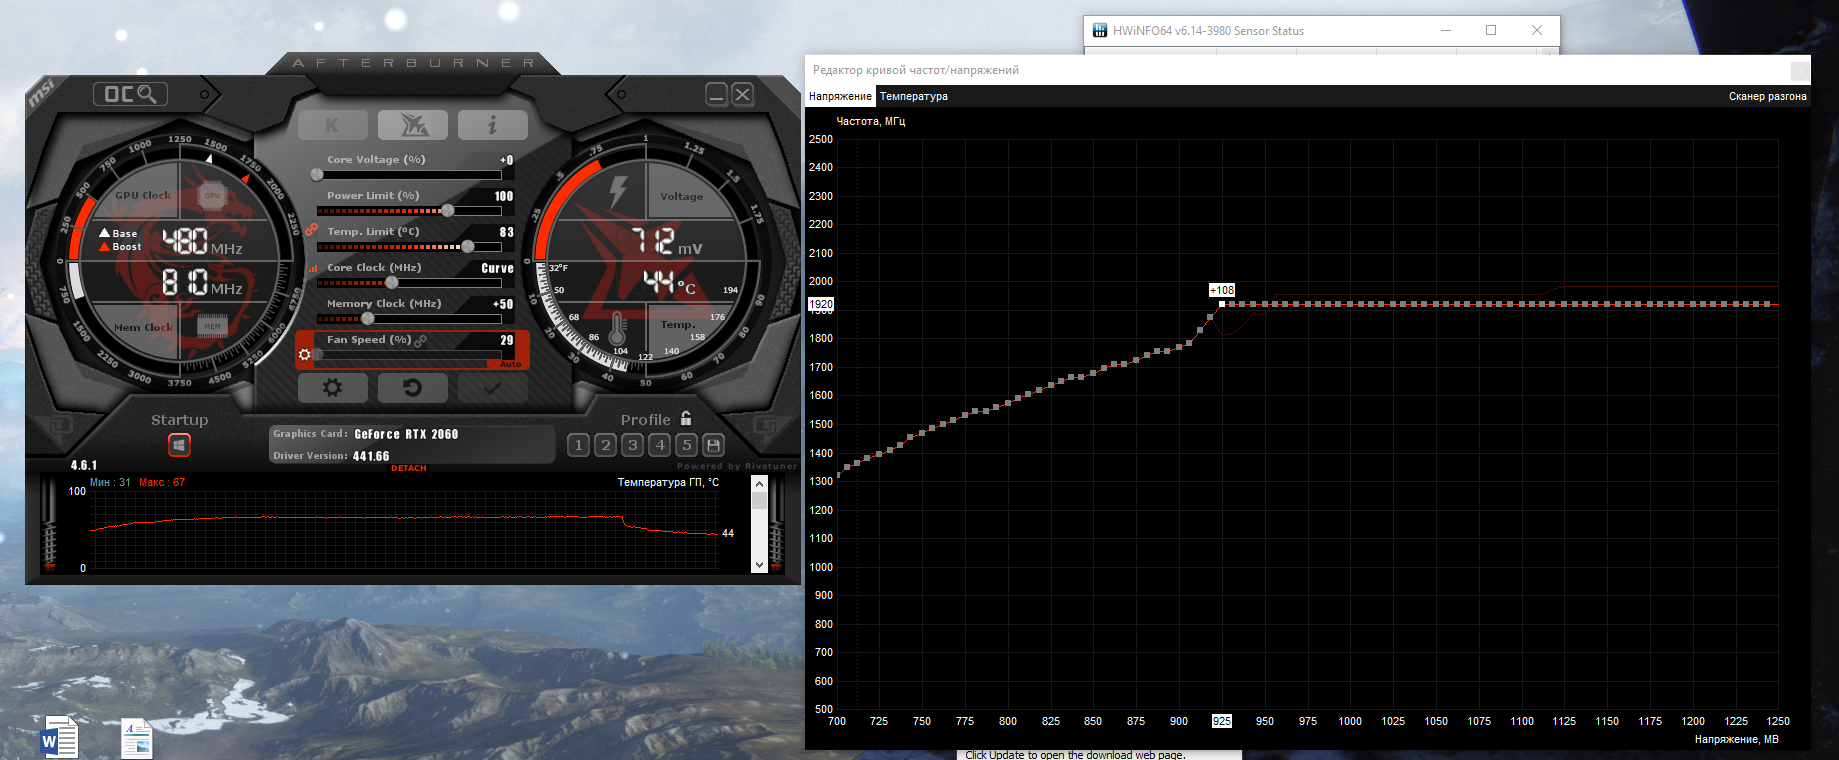Open the system information 'i' button
Image resolution: width=1839 pixels, height=760 pixels.
(493, 125)
